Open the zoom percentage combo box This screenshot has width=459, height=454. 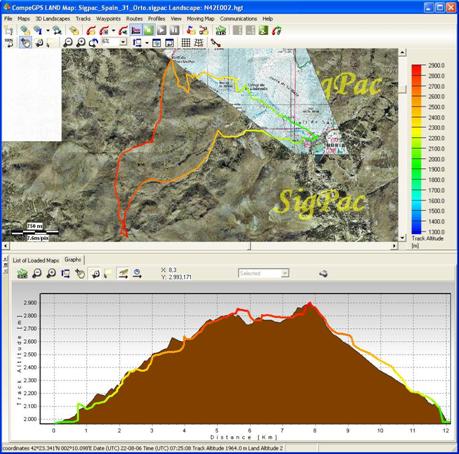click(x=114, y=42)
